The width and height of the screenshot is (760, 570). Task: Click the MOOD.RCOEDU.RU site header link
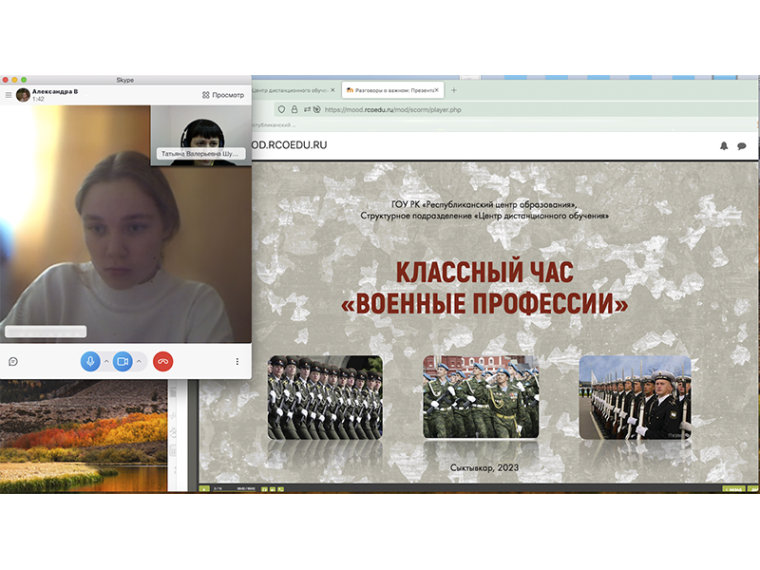[289, 145]
